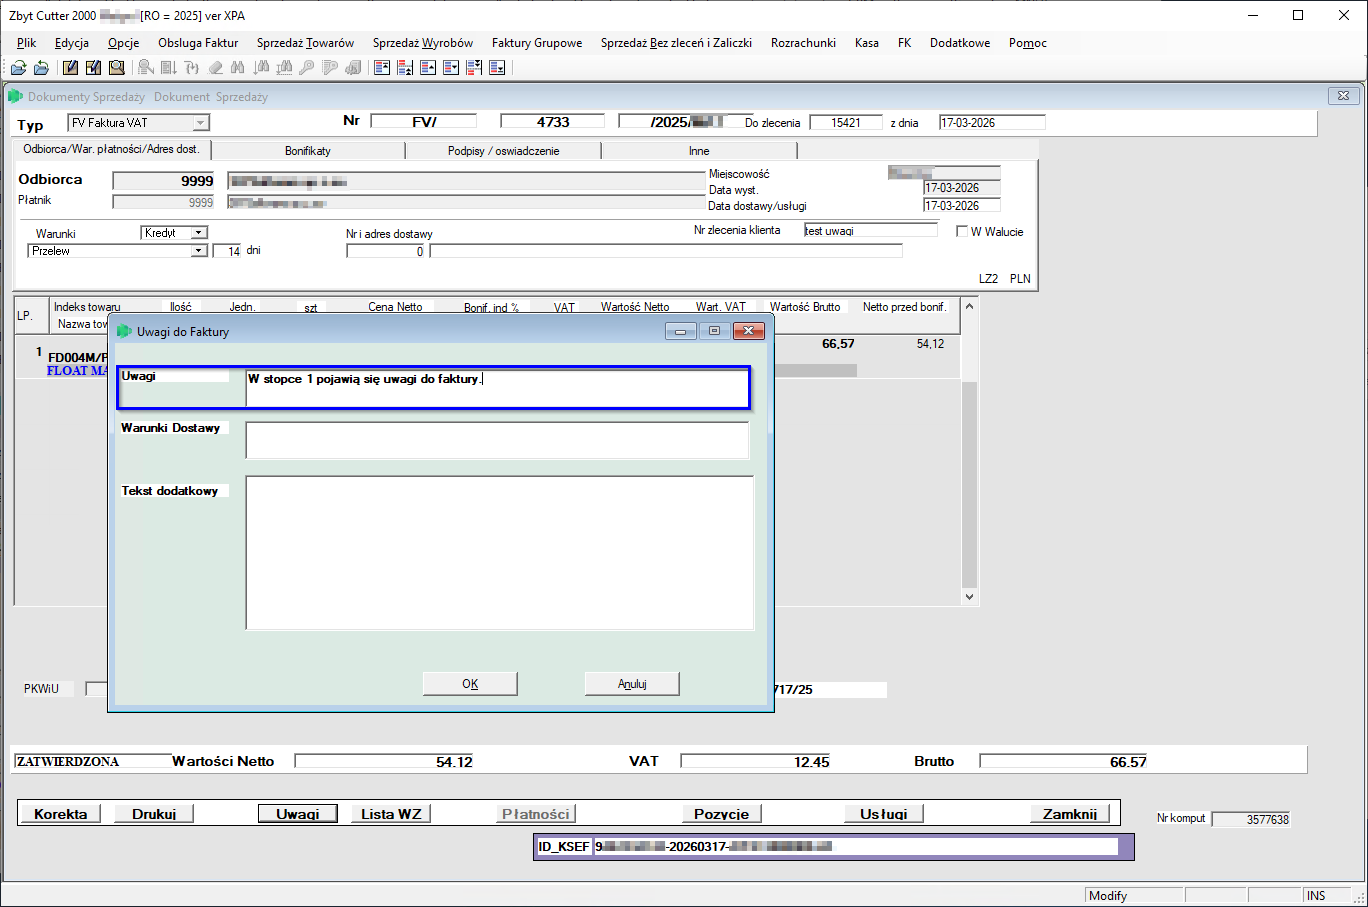Click the previous record (single up arrow) toolbar icon
Screen dimensions: 1368x907
[x=428, y=67]
